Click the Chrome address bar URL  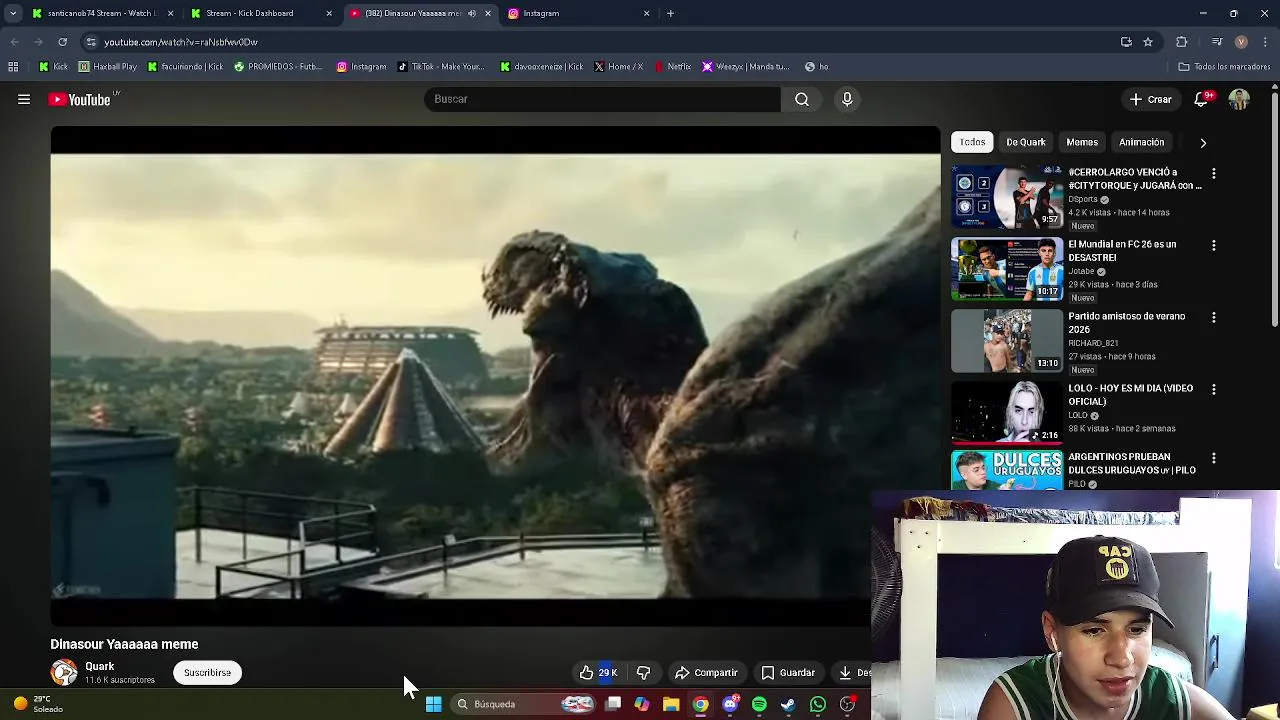[x=181, y=42]
